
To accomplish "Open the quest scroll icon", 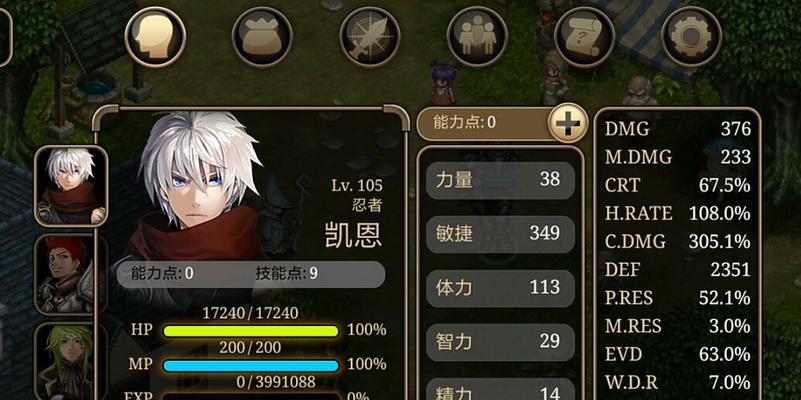I will (584, 37).
